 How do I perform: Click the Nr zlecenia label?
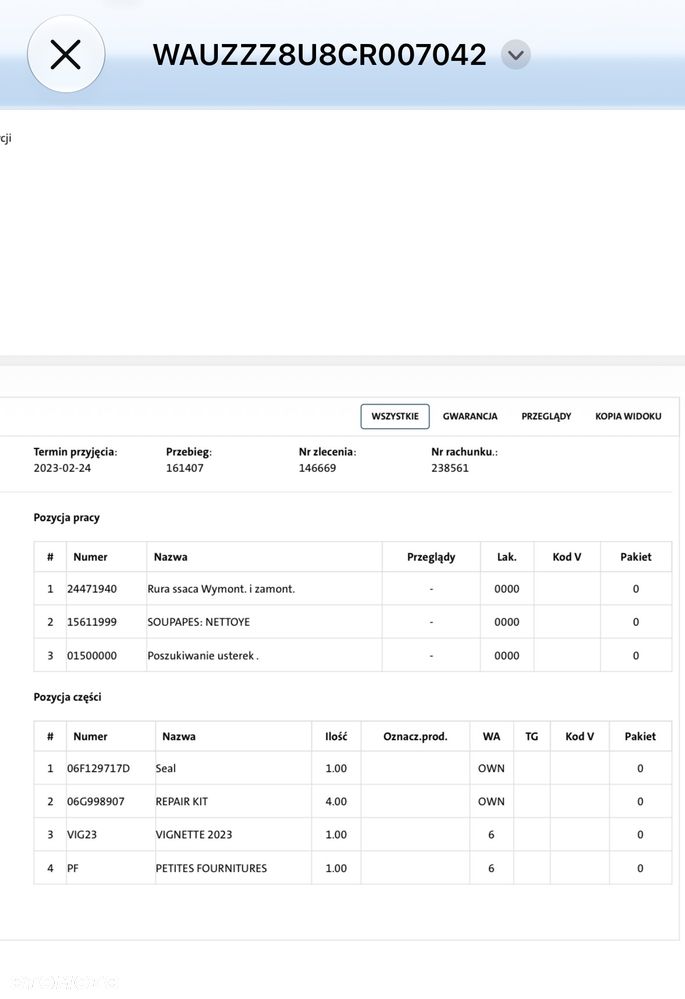point(328,452)
